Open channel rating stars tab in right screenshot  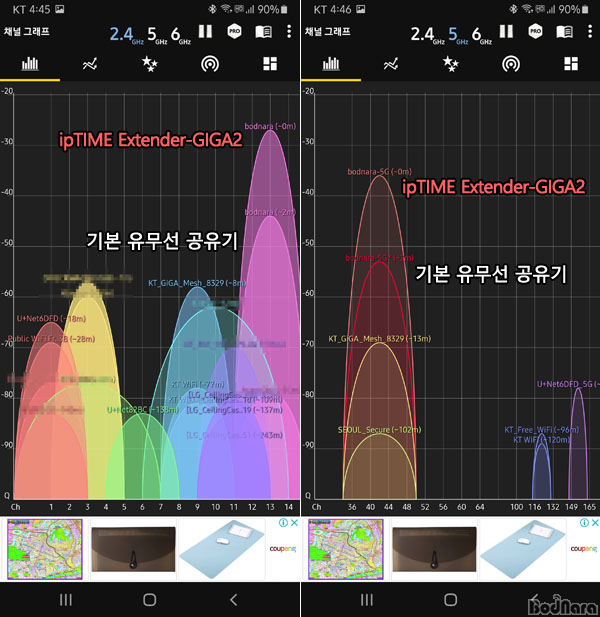pos(450,64)
